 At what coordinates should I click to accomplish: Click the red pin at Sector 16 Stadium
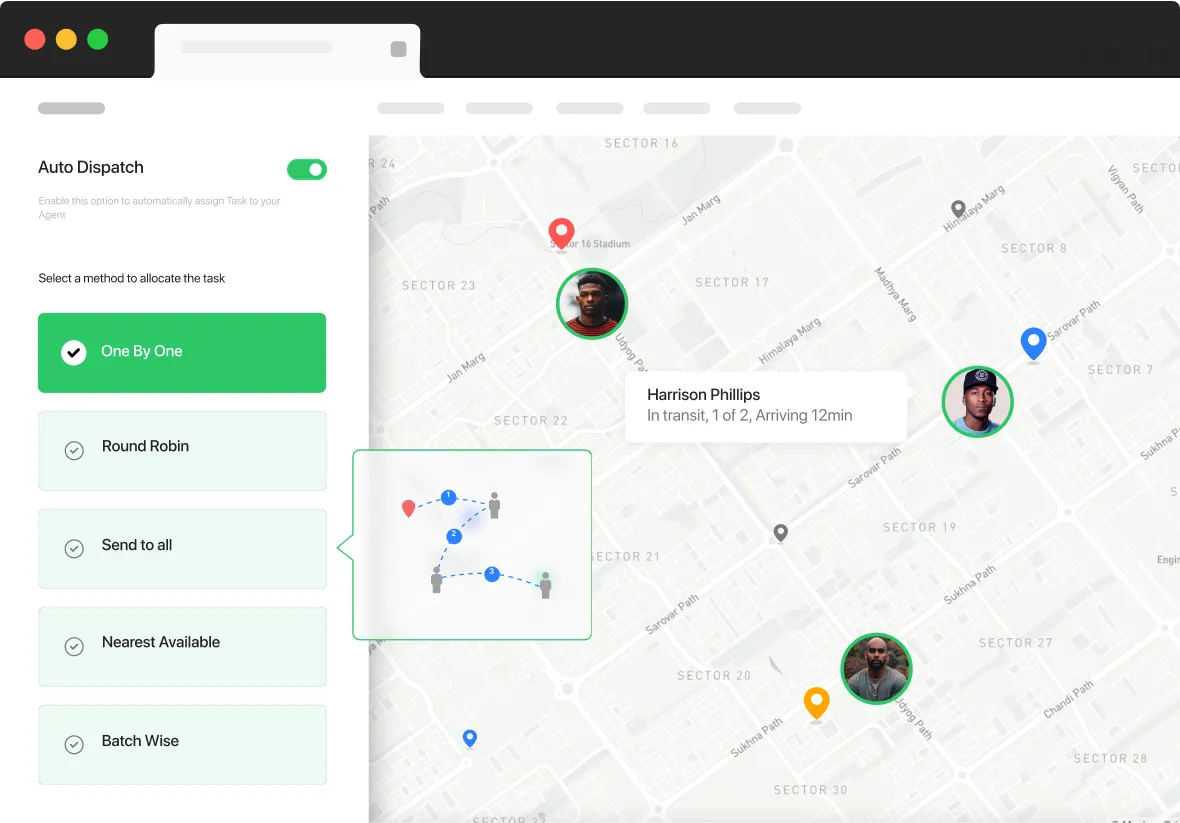point(561,233)
